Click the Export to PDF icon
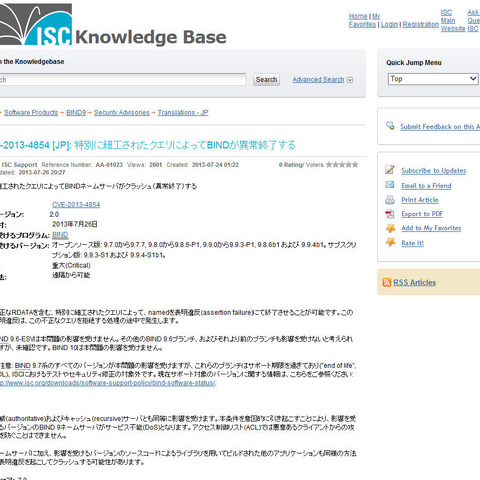This screenshot has width=480, height=480. tap(390, 214)
